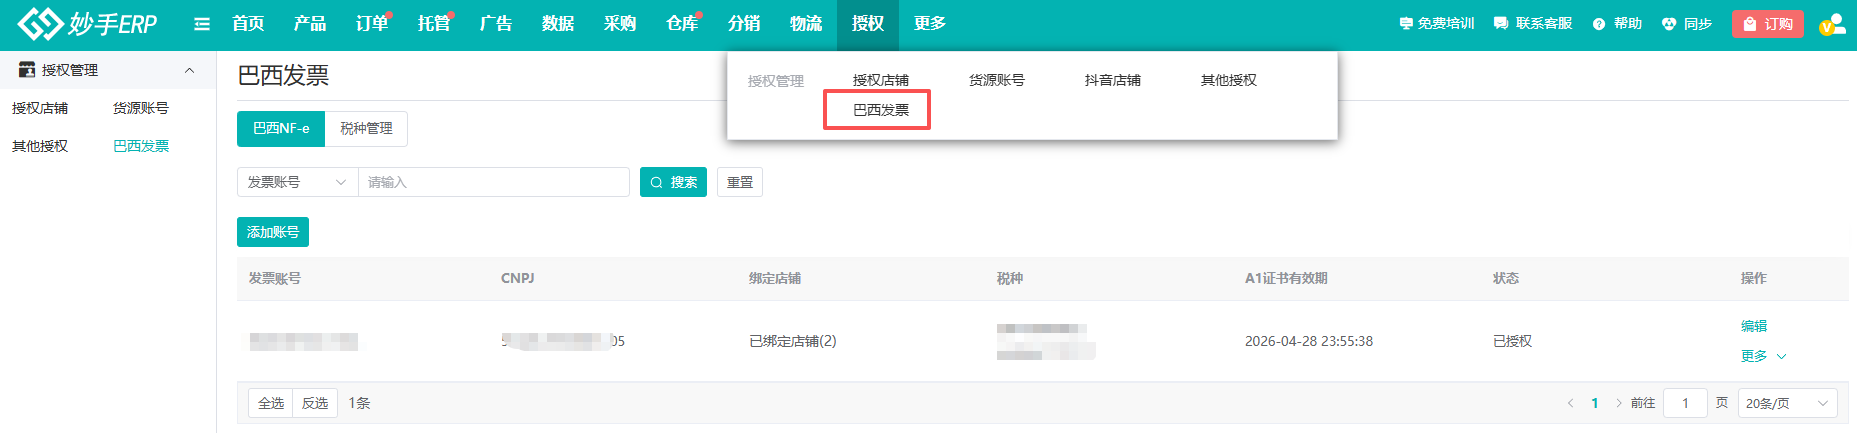The width and height of the screenshot is (1857, 433).
Task: Expand the 更多 actions dropdown in the row
Action: [x=1763, y=356]
